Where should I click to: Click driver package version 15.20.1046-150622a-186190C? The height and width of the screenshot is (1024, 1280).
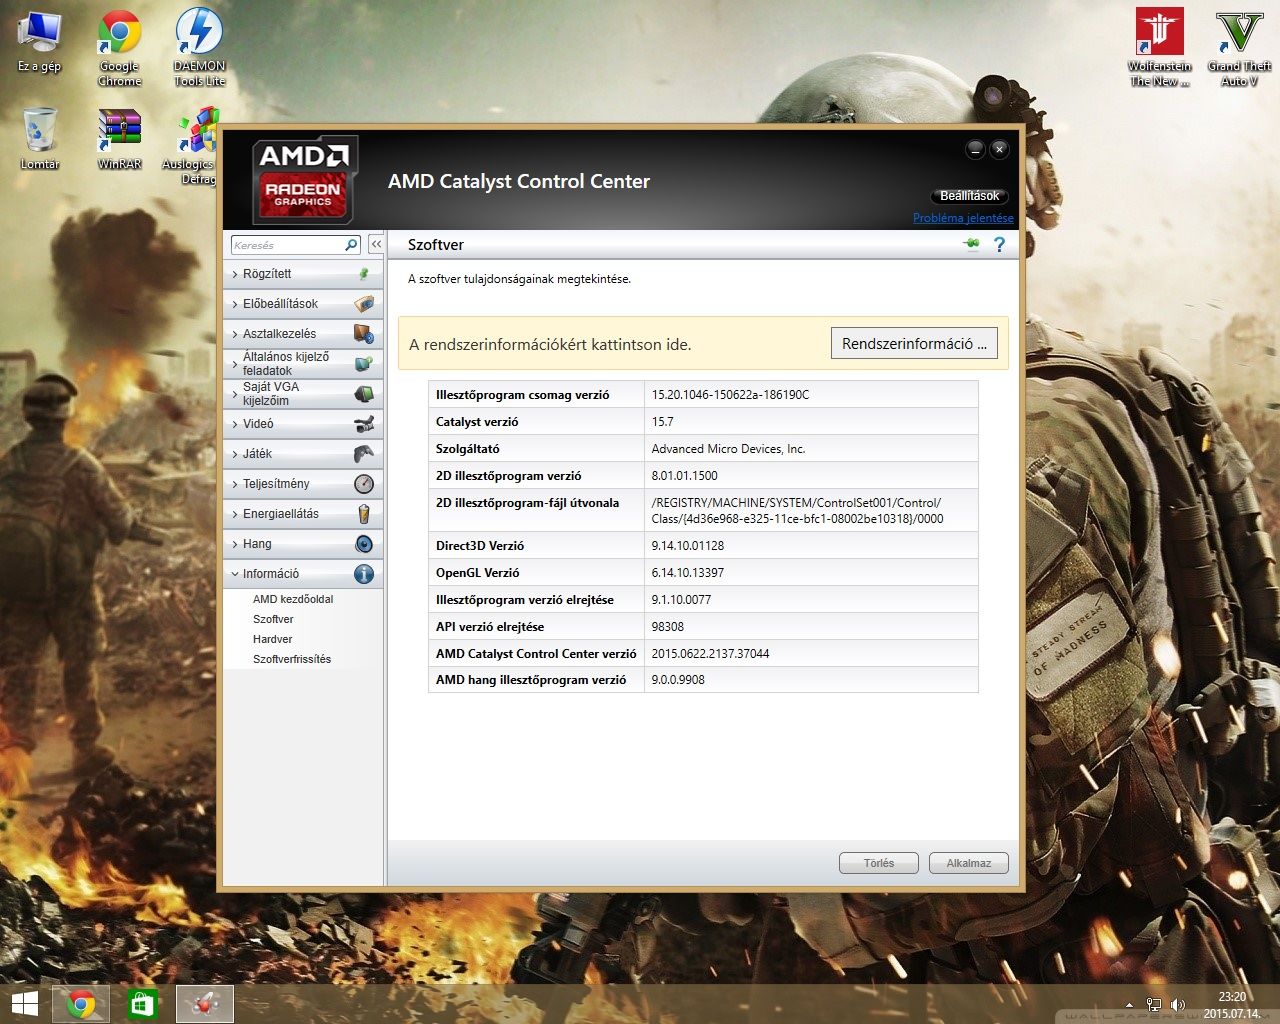[731, 395]
